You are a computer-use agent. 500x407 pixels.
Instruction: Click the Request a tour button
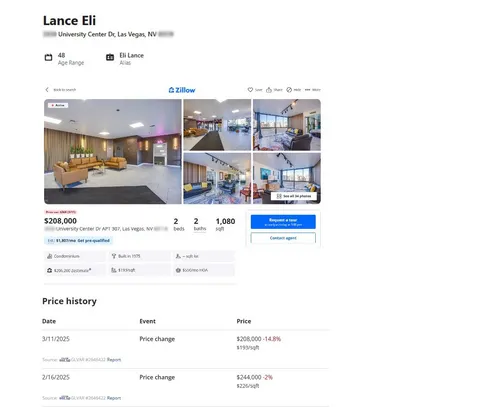(283, 222)
